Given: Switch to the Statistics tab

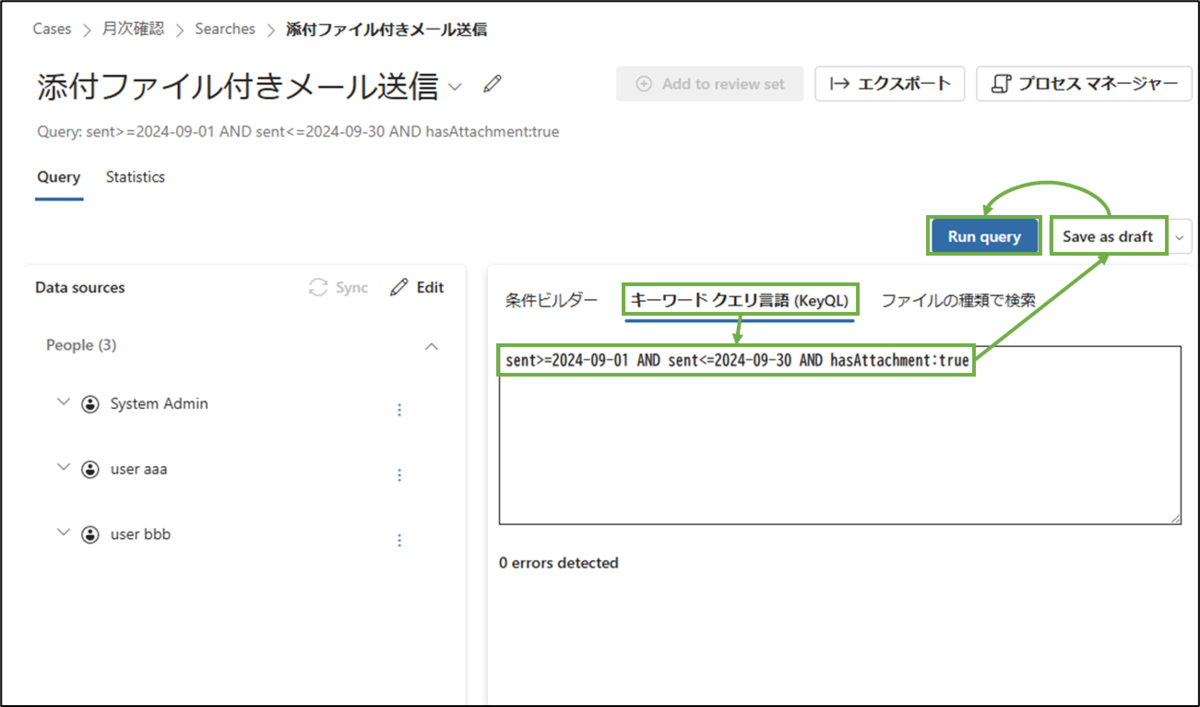Looking at the screenshot, I should tap(135, 177).
